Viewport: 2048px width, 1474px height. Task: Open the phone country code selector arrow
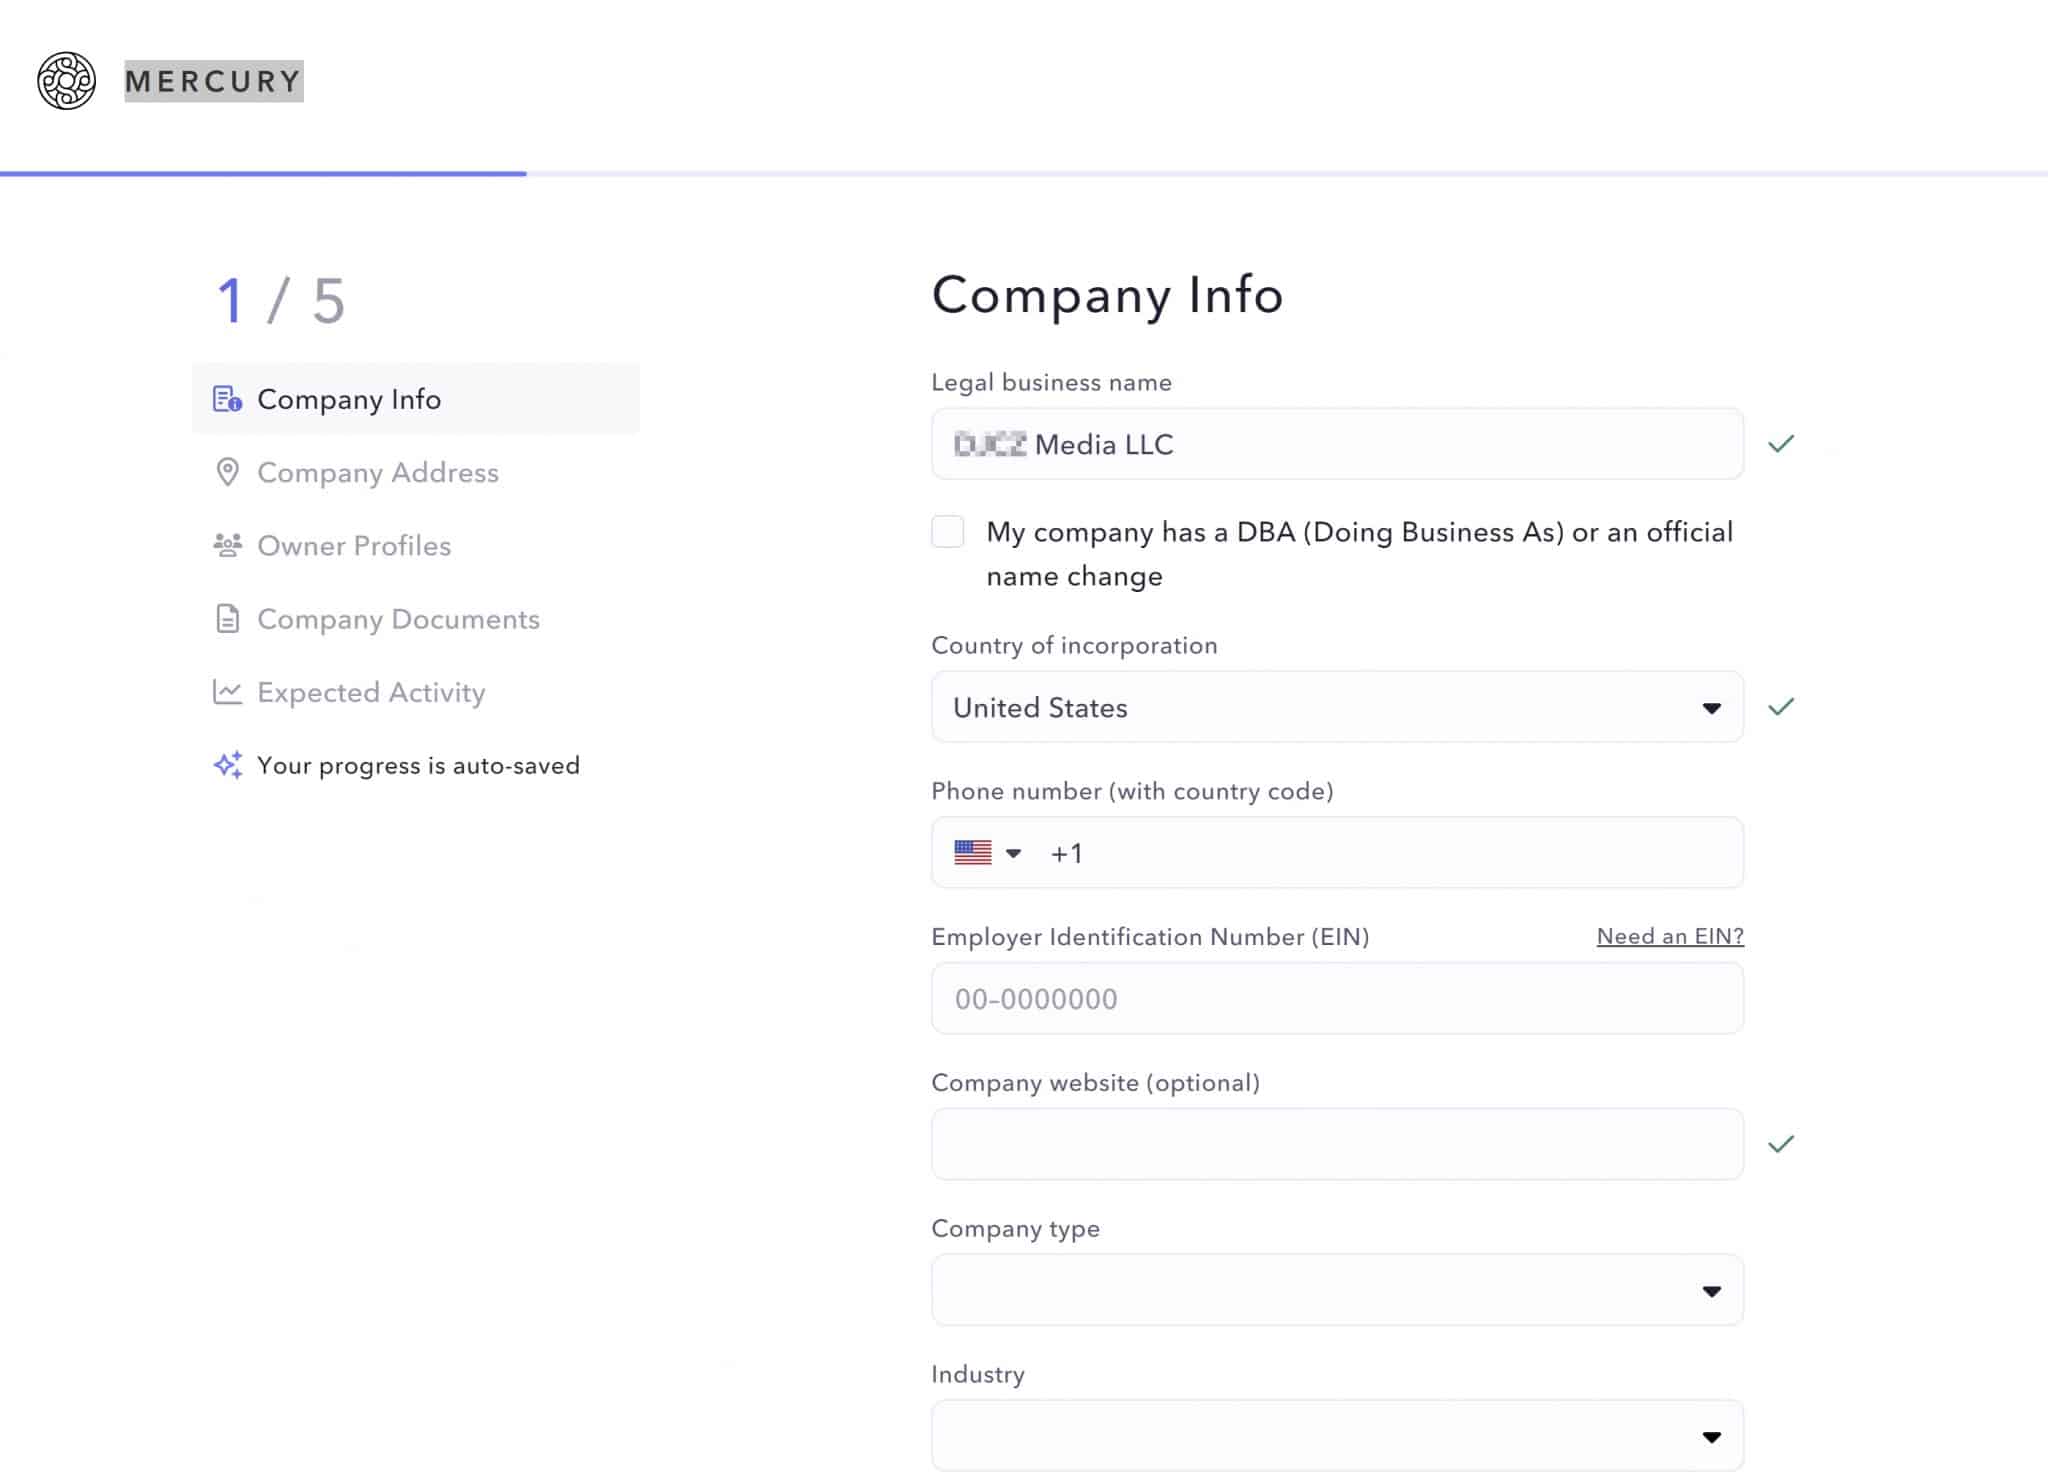pyautogui.click(x=1013, y=853)
